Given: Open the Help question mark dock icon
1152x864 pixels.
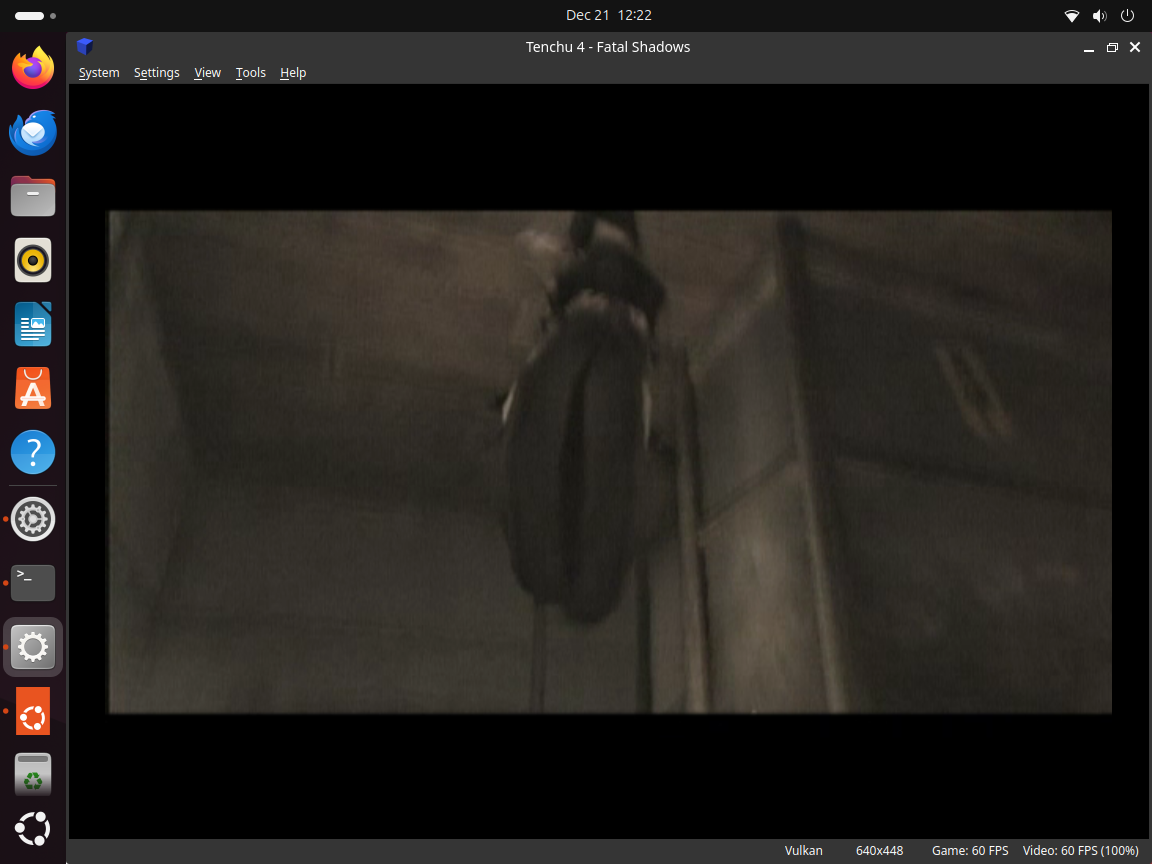Looking at the screenshot, I should coord(33,452).
